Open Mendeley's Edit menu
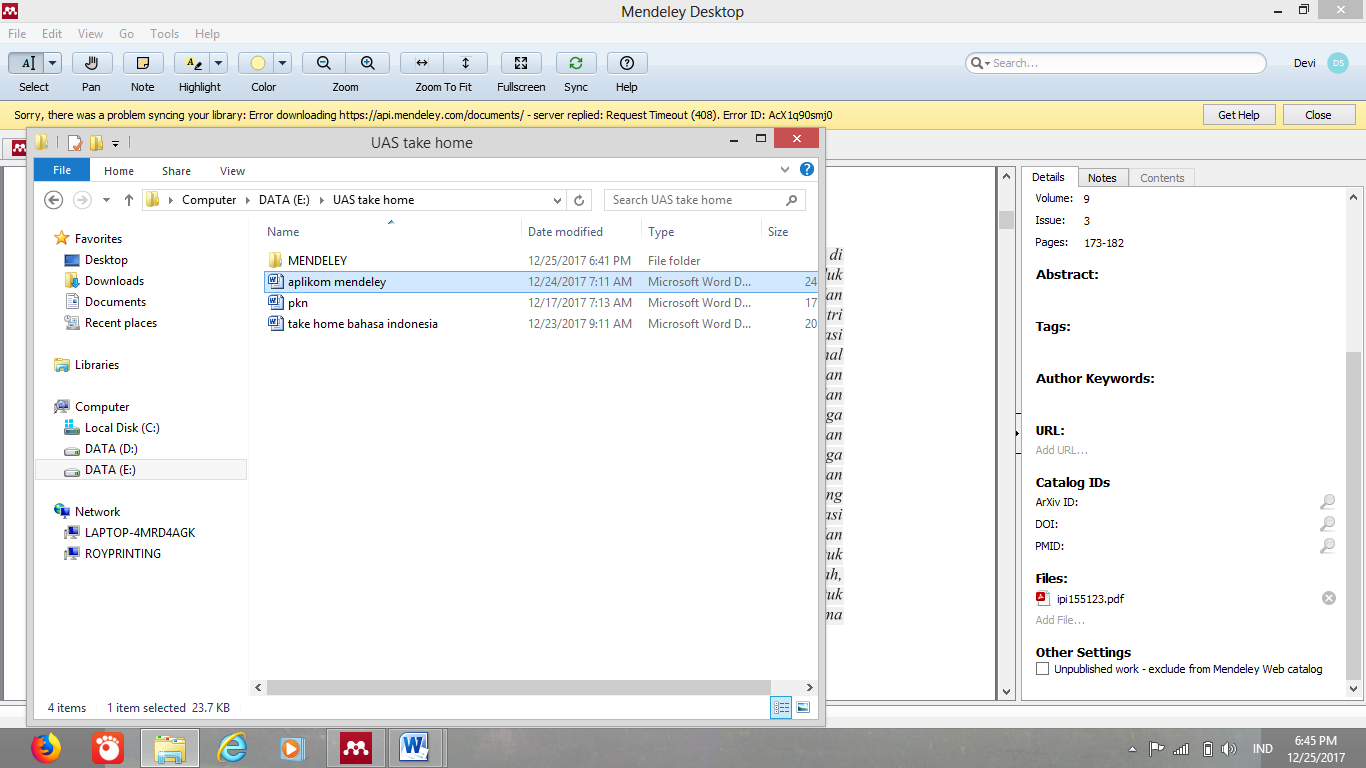This screenshot has width=1366, height=768. pos(52,34)
